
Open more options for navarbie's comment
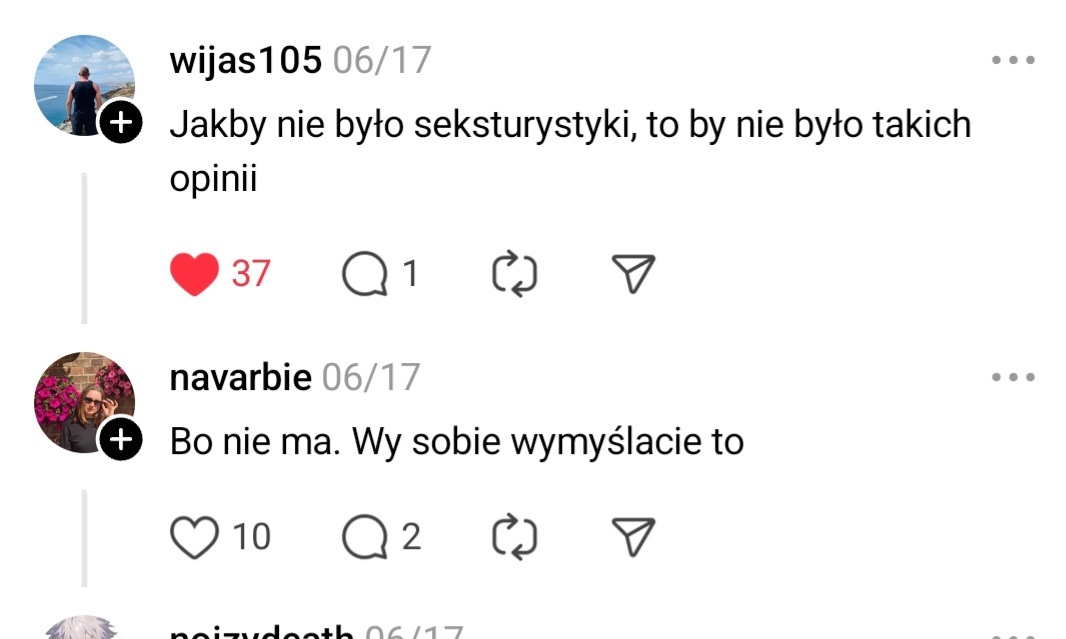pyautogui.click(x=1013, y=377)
